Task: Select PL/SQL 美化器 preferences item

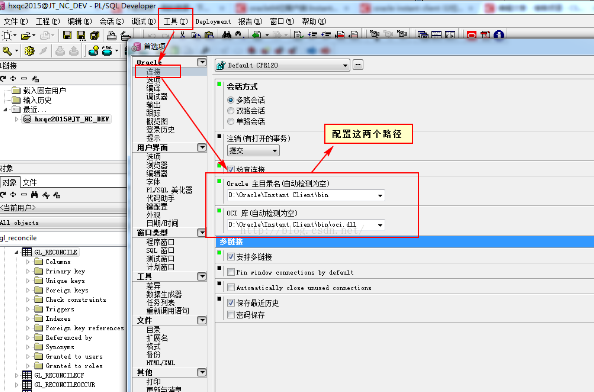Action: 169,190
